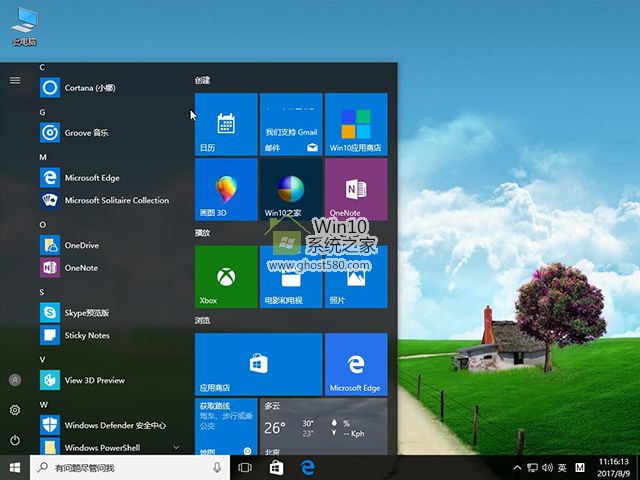
Task: Click the microphone in the search box
Action: (217, 467)
